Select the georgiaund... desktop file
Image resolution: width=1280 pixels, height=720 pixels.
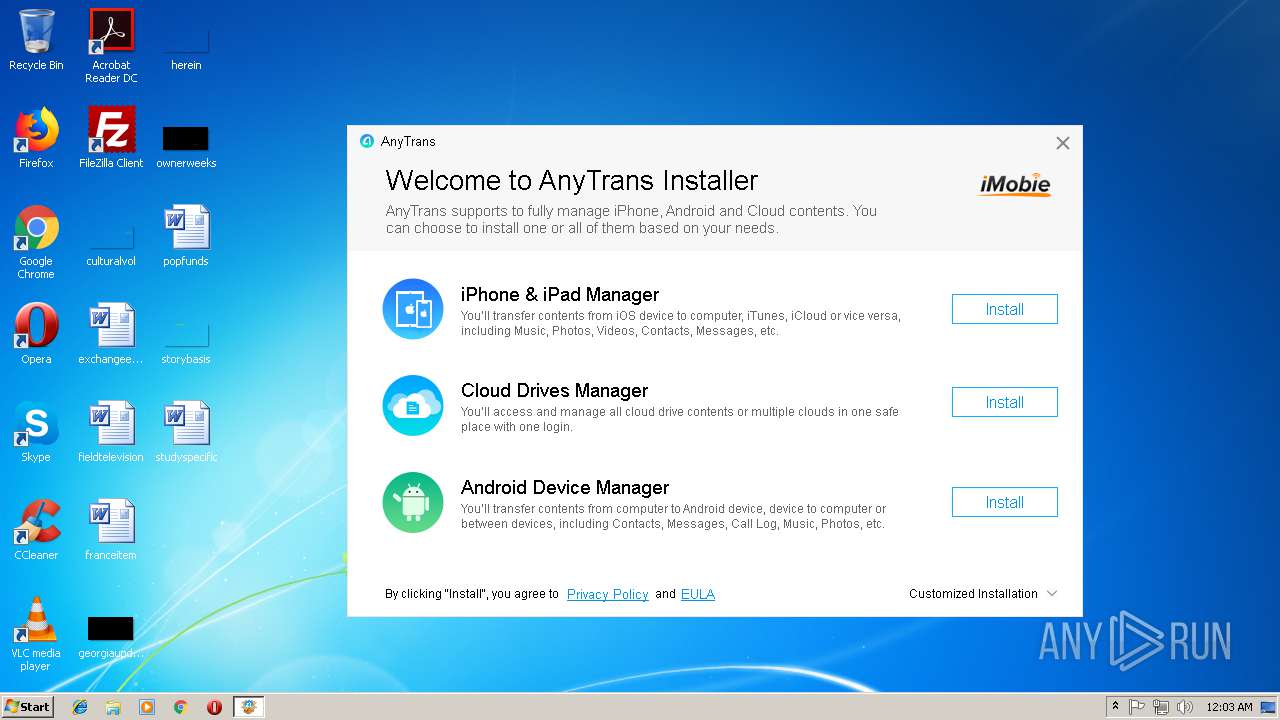coord(111,636)
